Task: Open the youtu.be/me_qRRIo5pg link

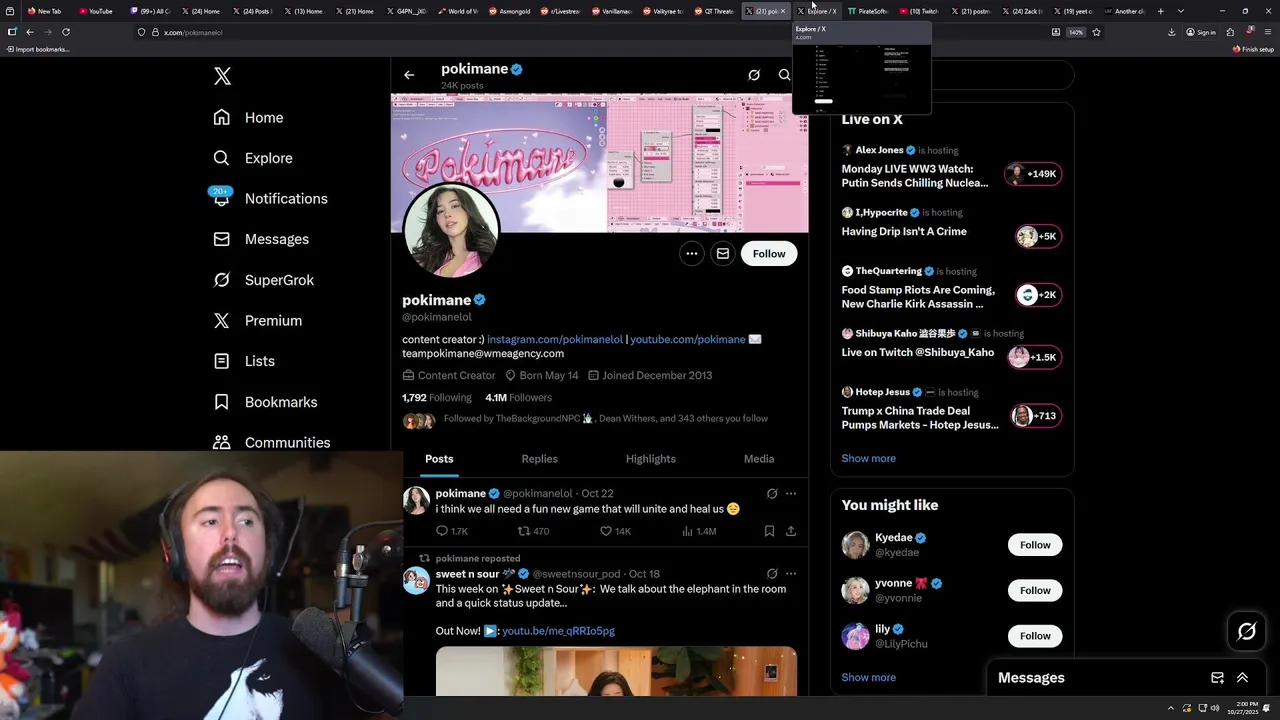Action: [x=558, y=631]
